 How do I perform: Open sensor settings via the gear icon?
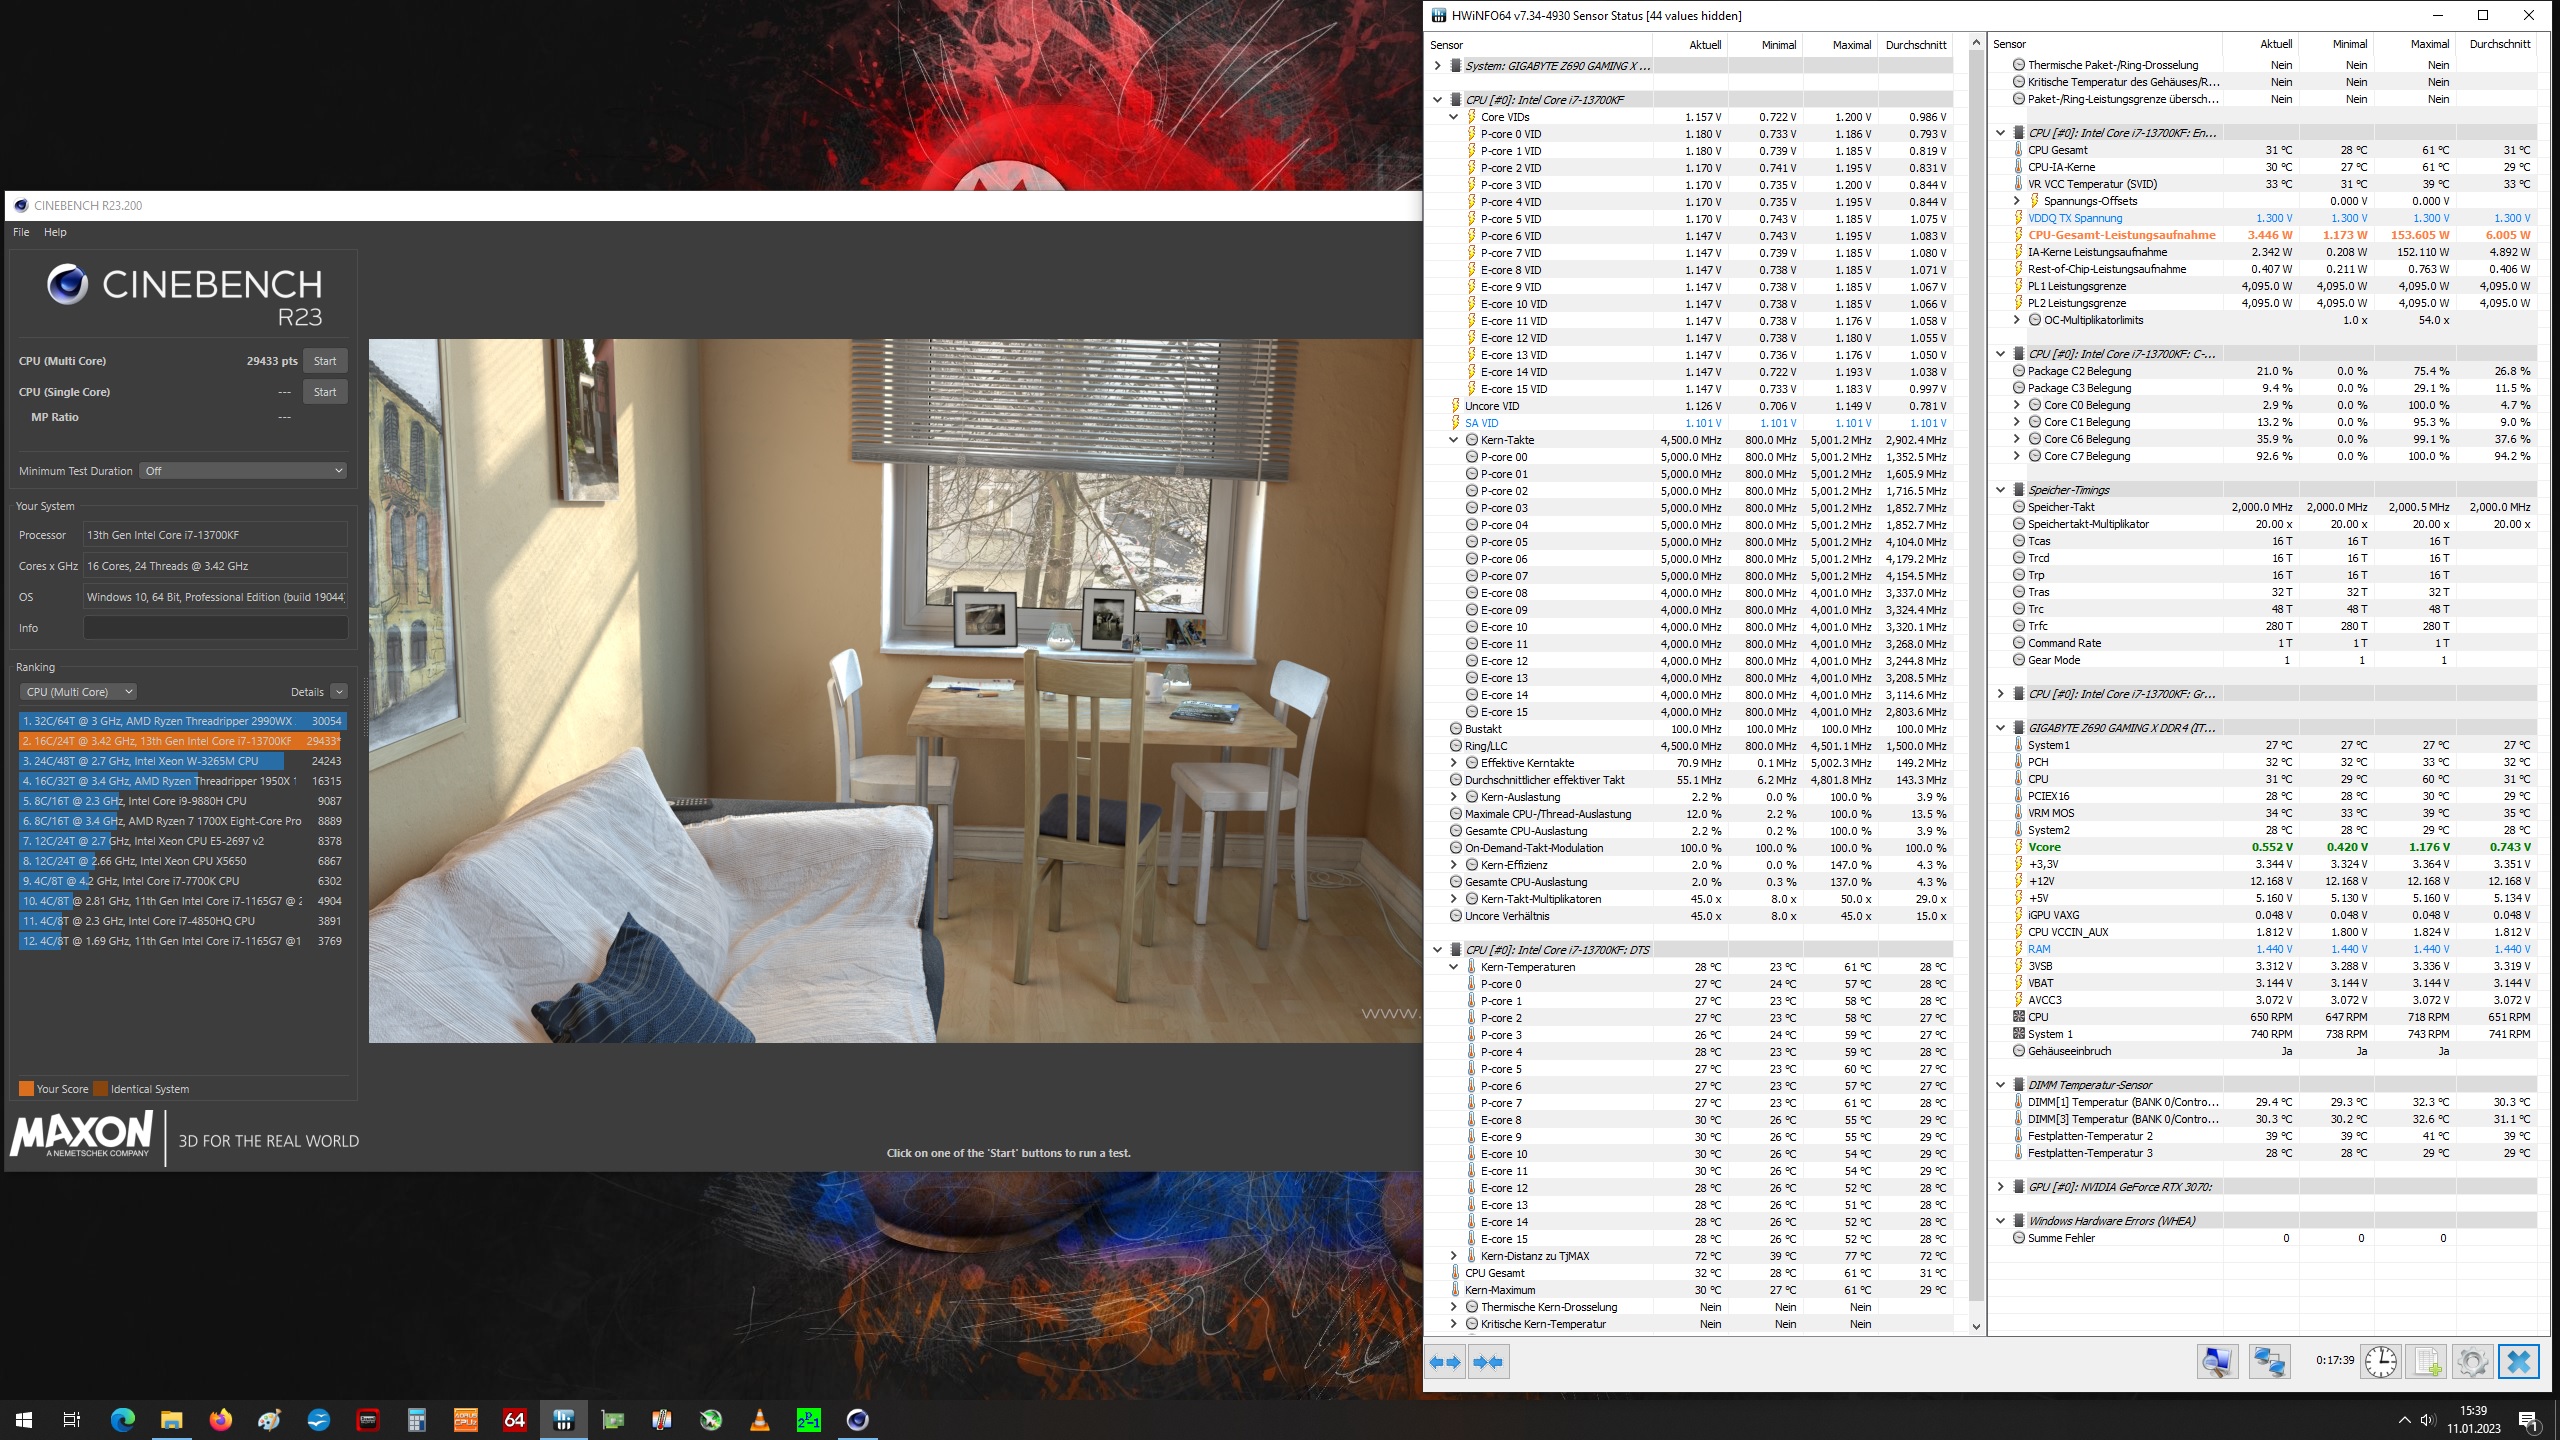click(2474, 1361)
